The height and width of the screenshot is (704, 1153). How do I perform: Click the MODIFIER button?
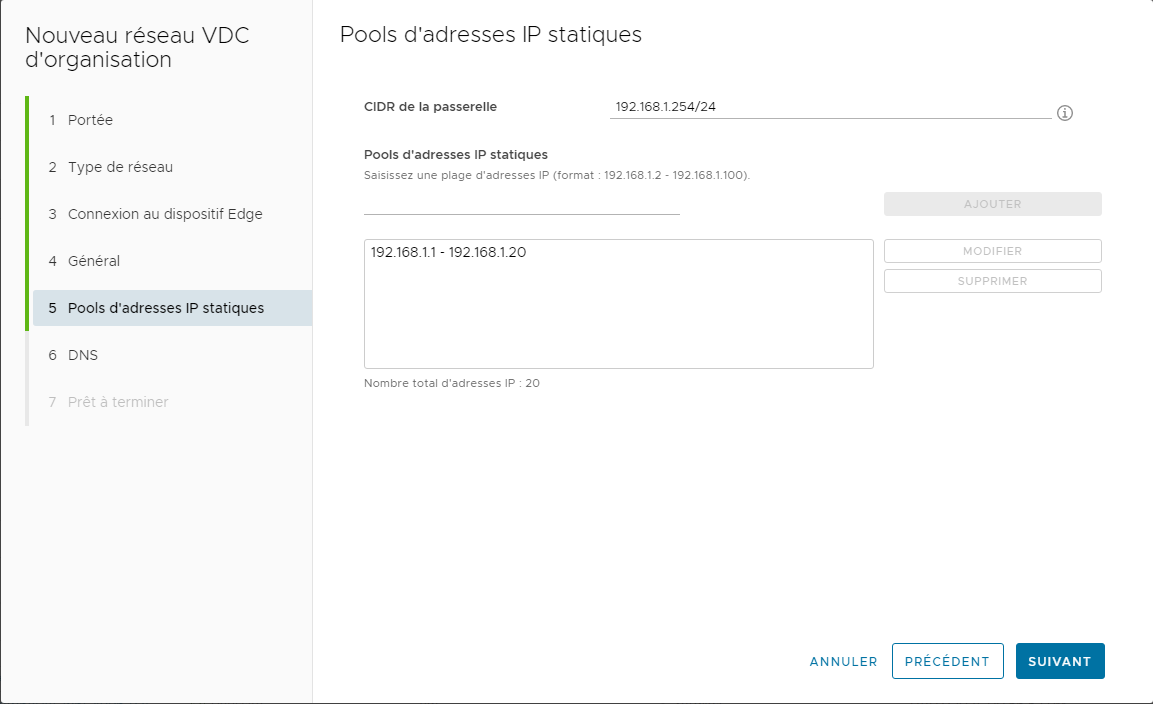(993, 251)
